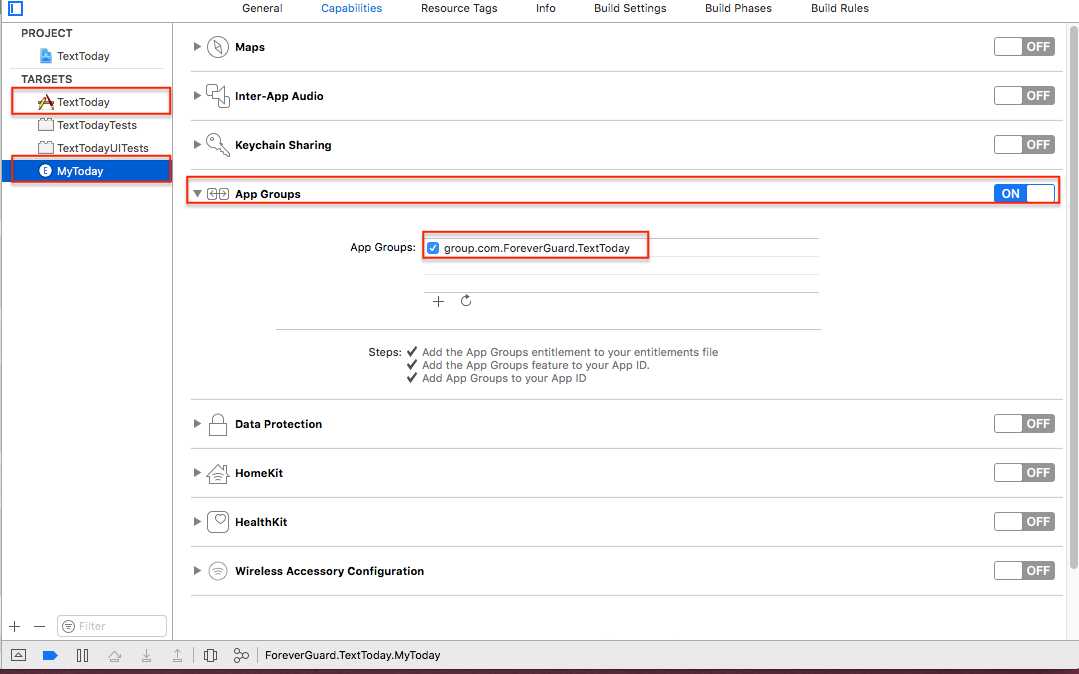Collapse the App Groups section
1079x674 pixels.
coord(197,194)
